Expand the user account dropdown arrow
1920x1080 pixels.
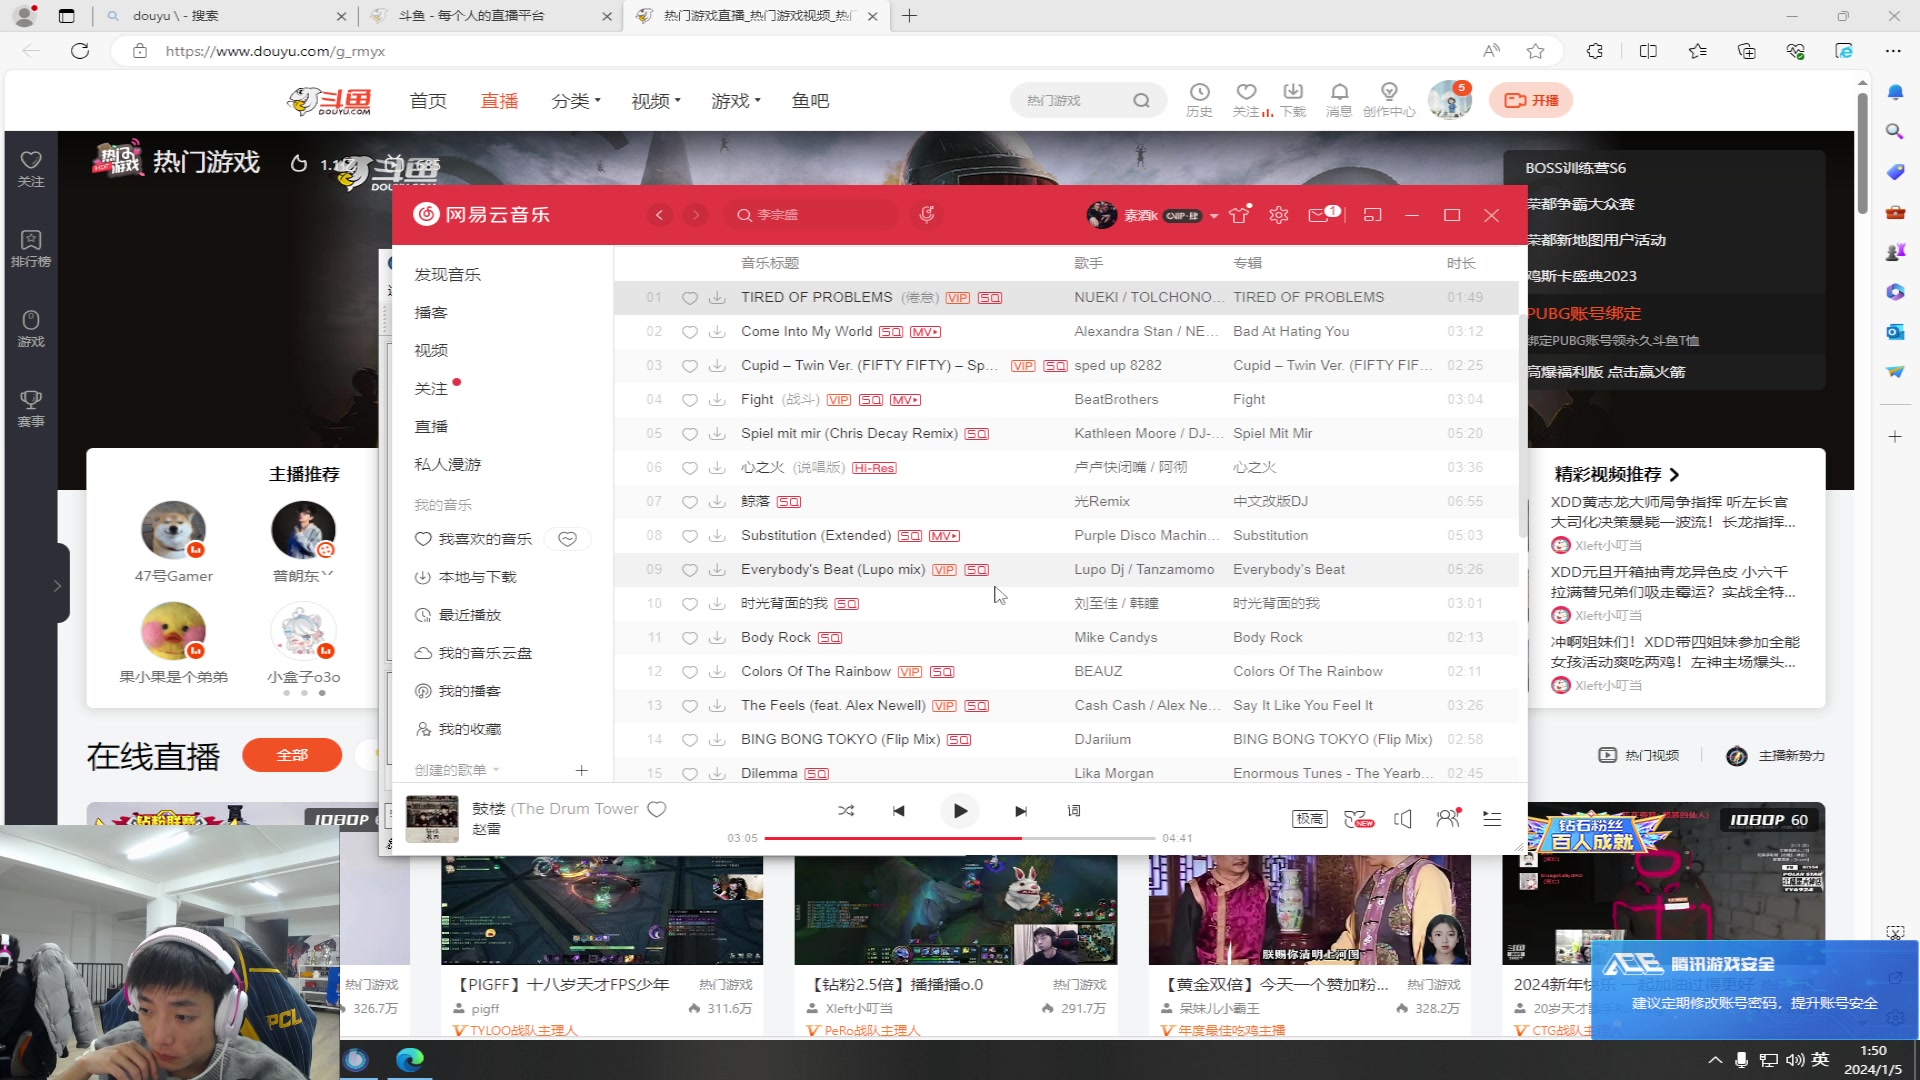[1214, 216]
